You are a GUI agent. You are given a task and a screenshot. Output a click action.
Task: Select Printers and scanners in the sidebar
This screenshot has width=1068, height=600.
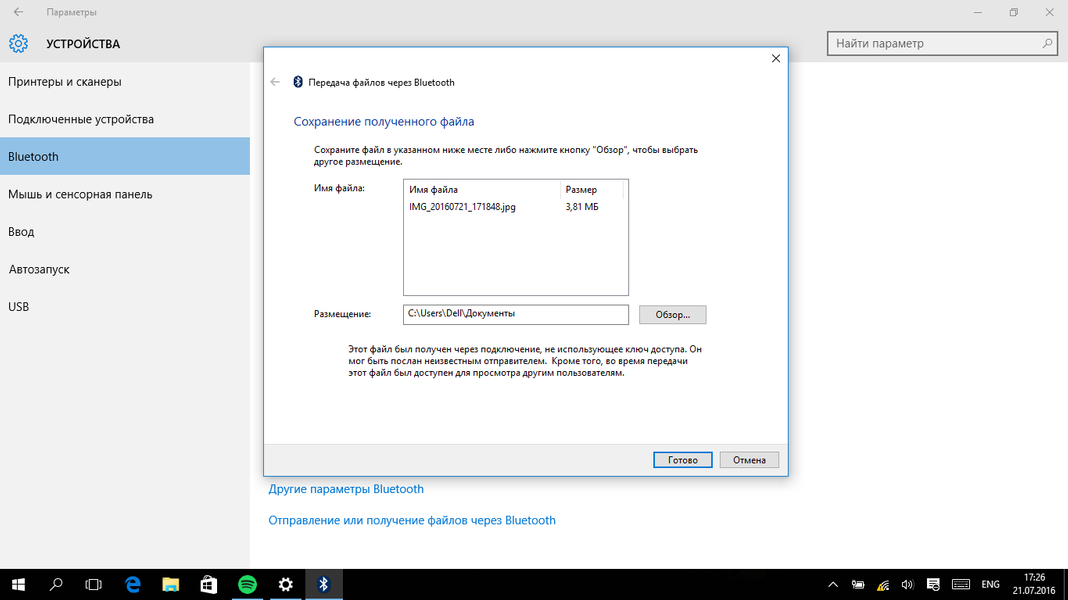(65, 82)
